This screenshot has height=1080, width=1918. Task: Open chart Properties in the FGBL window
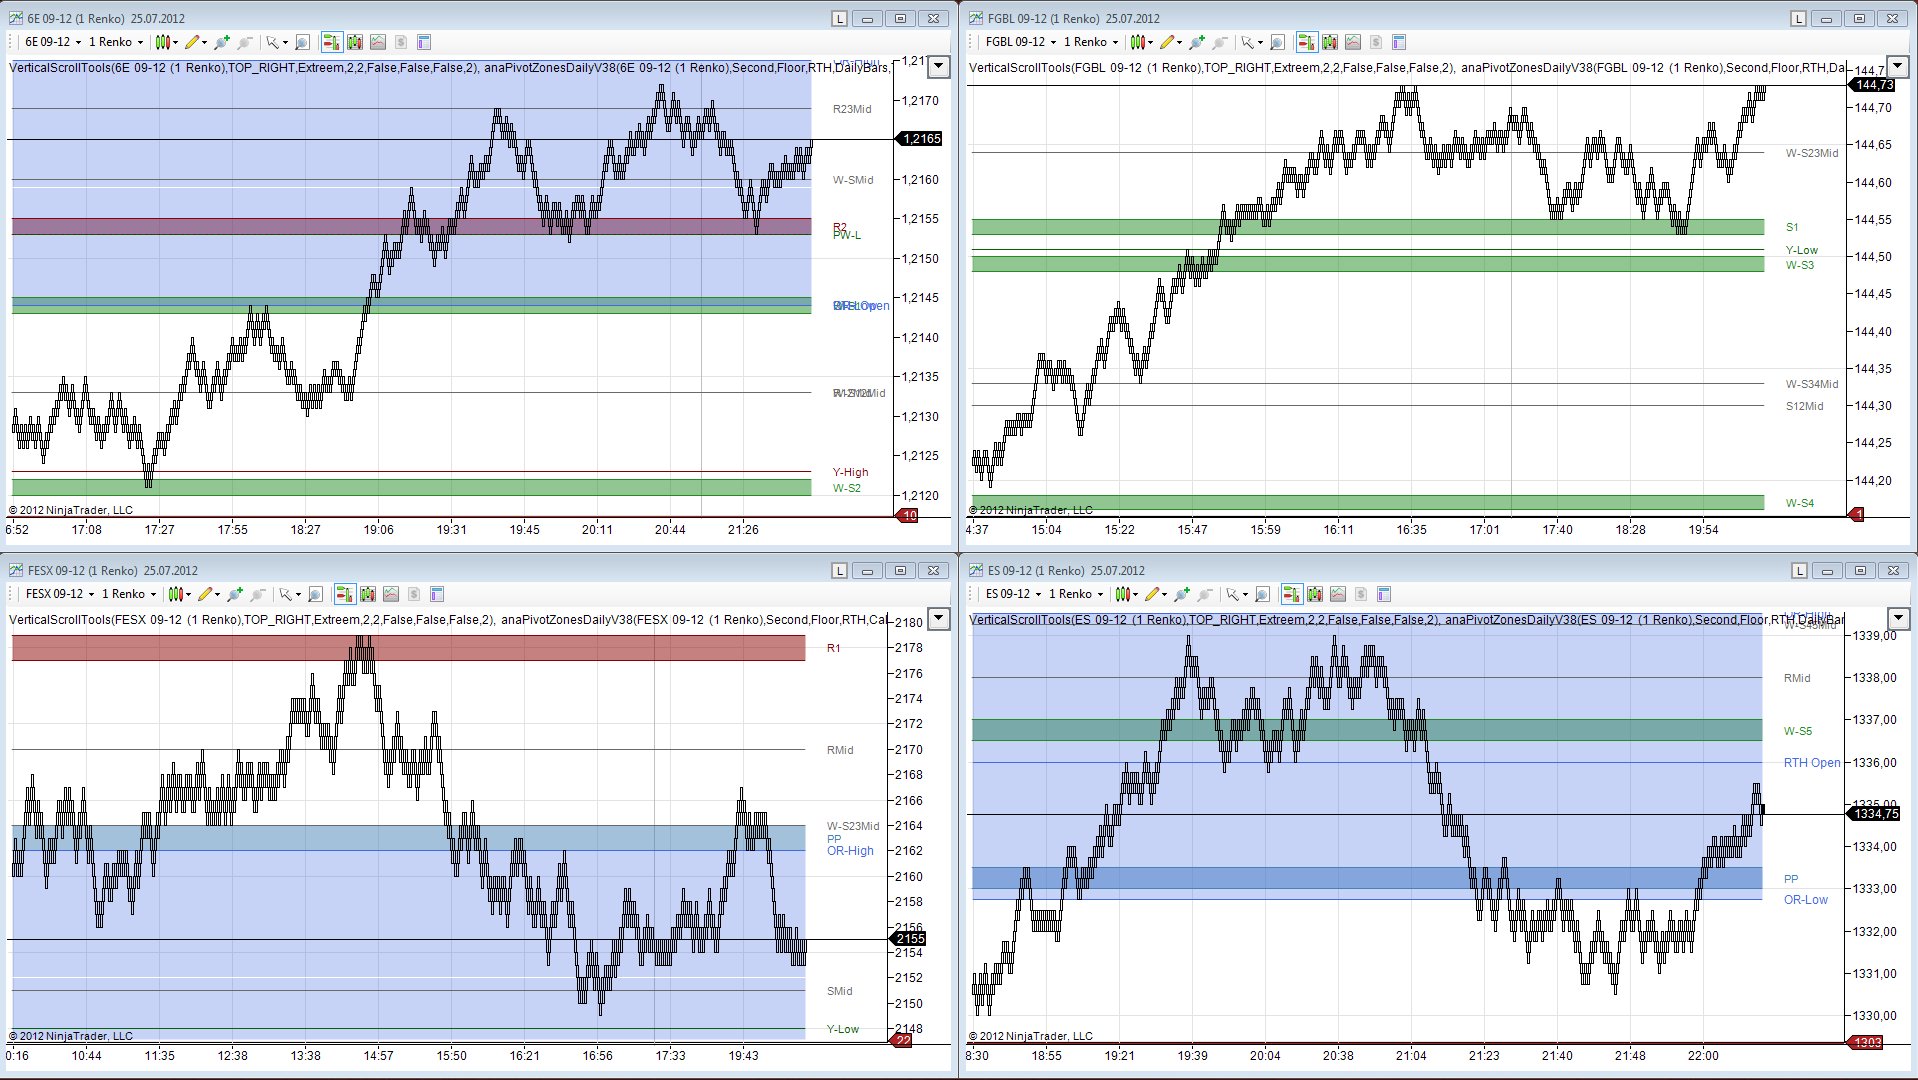tap(1399, 42)
